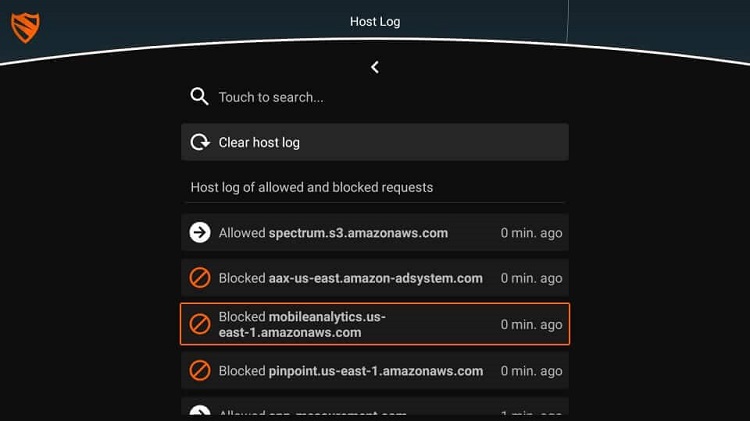This screenshot has width=750, height=421.
Task: Click the partially visible Allowed entry at bottom
Action: pos(375,407)
